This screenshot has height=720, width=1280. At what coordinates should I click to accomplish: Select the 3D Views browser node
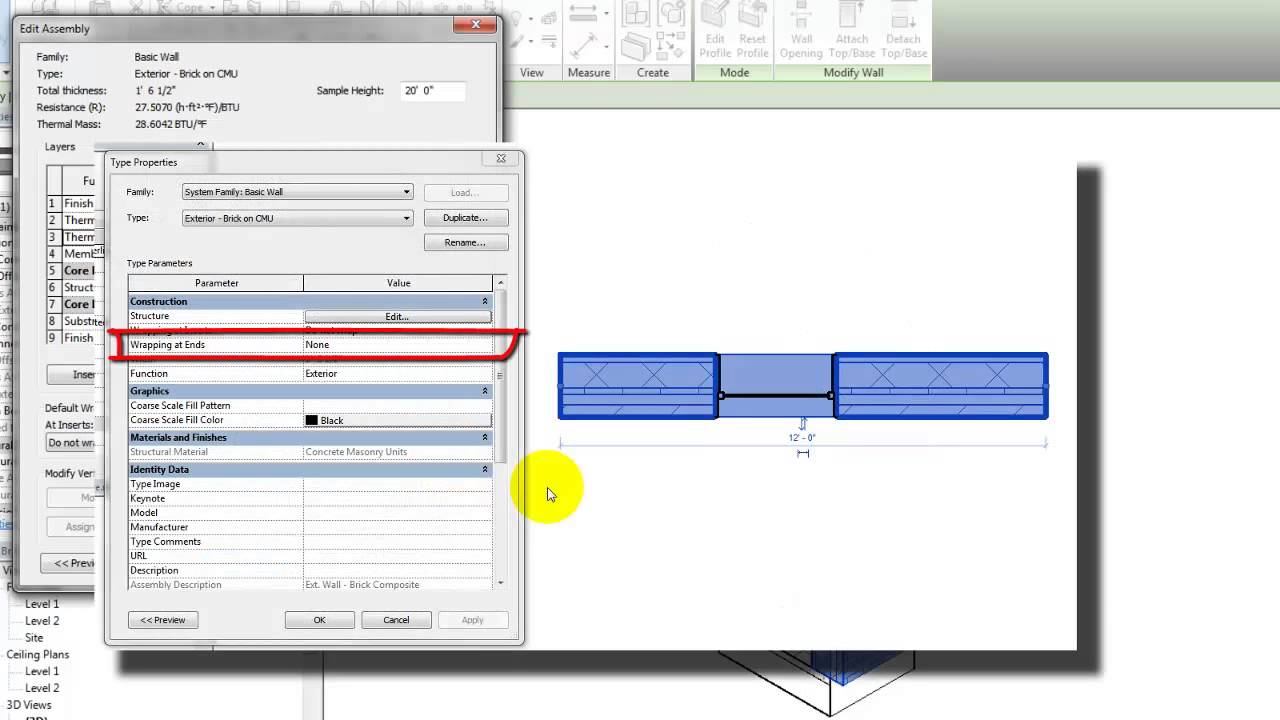coord(29,705)
